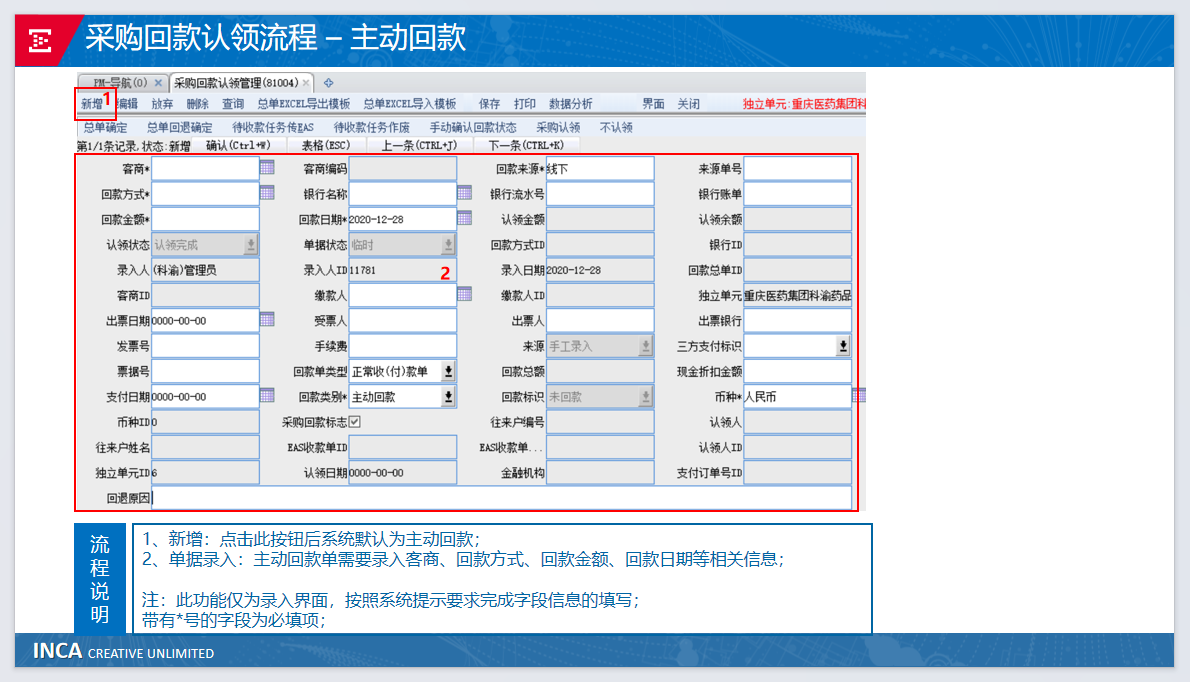Focus the 缴款人 input field
The image size is (1190, 682).
point(402,295)
